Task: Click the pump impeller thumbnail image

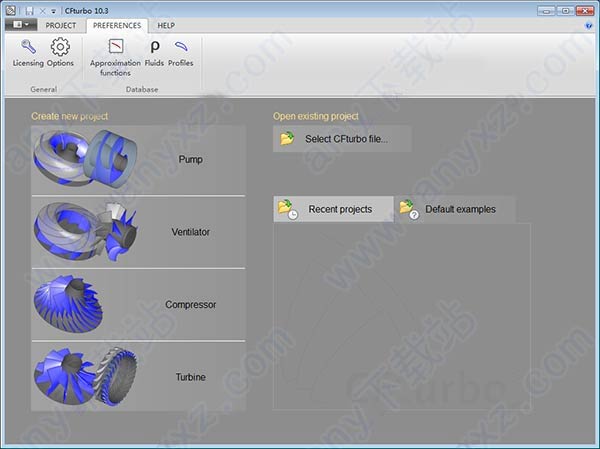Action: tap(85, 158)
